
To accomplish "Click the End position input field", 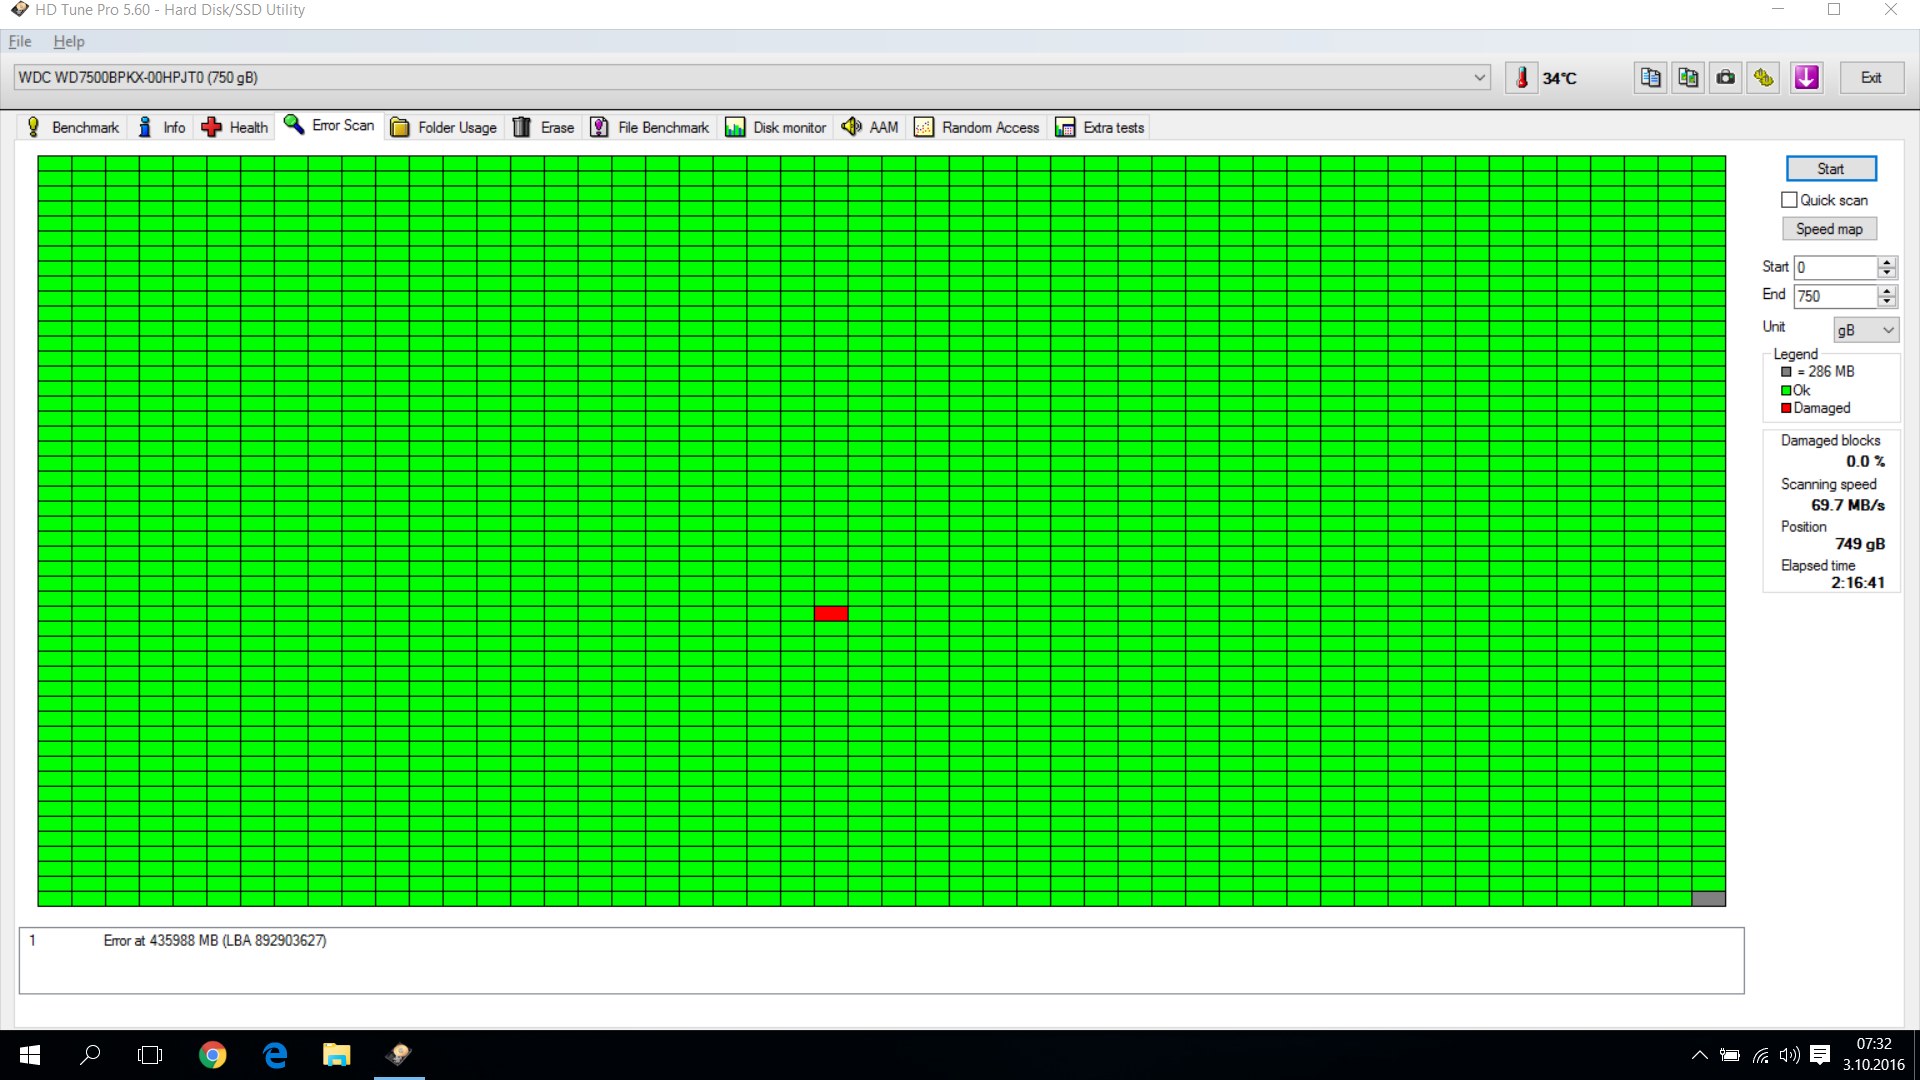I will (x=1835, y=296).
